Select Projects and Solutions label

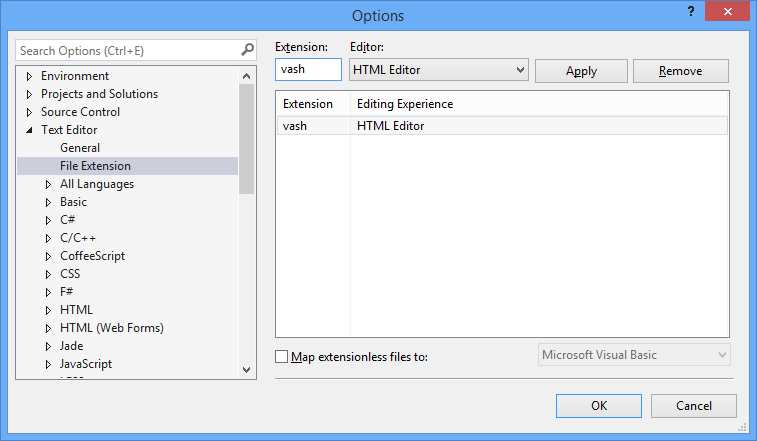click(x=99, y=94)
